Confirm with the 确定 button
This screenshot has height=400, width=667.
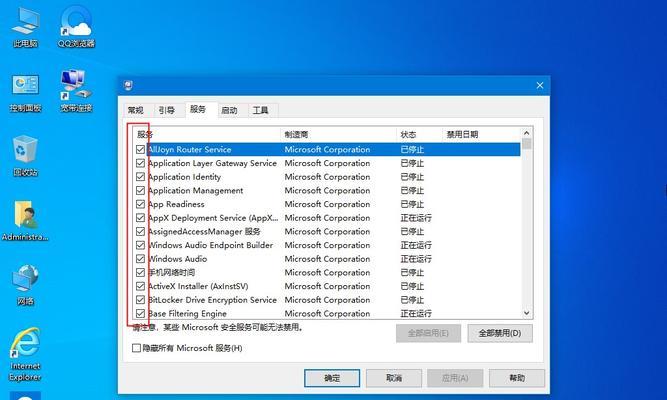pyautogui.click(x=332, y=378)
